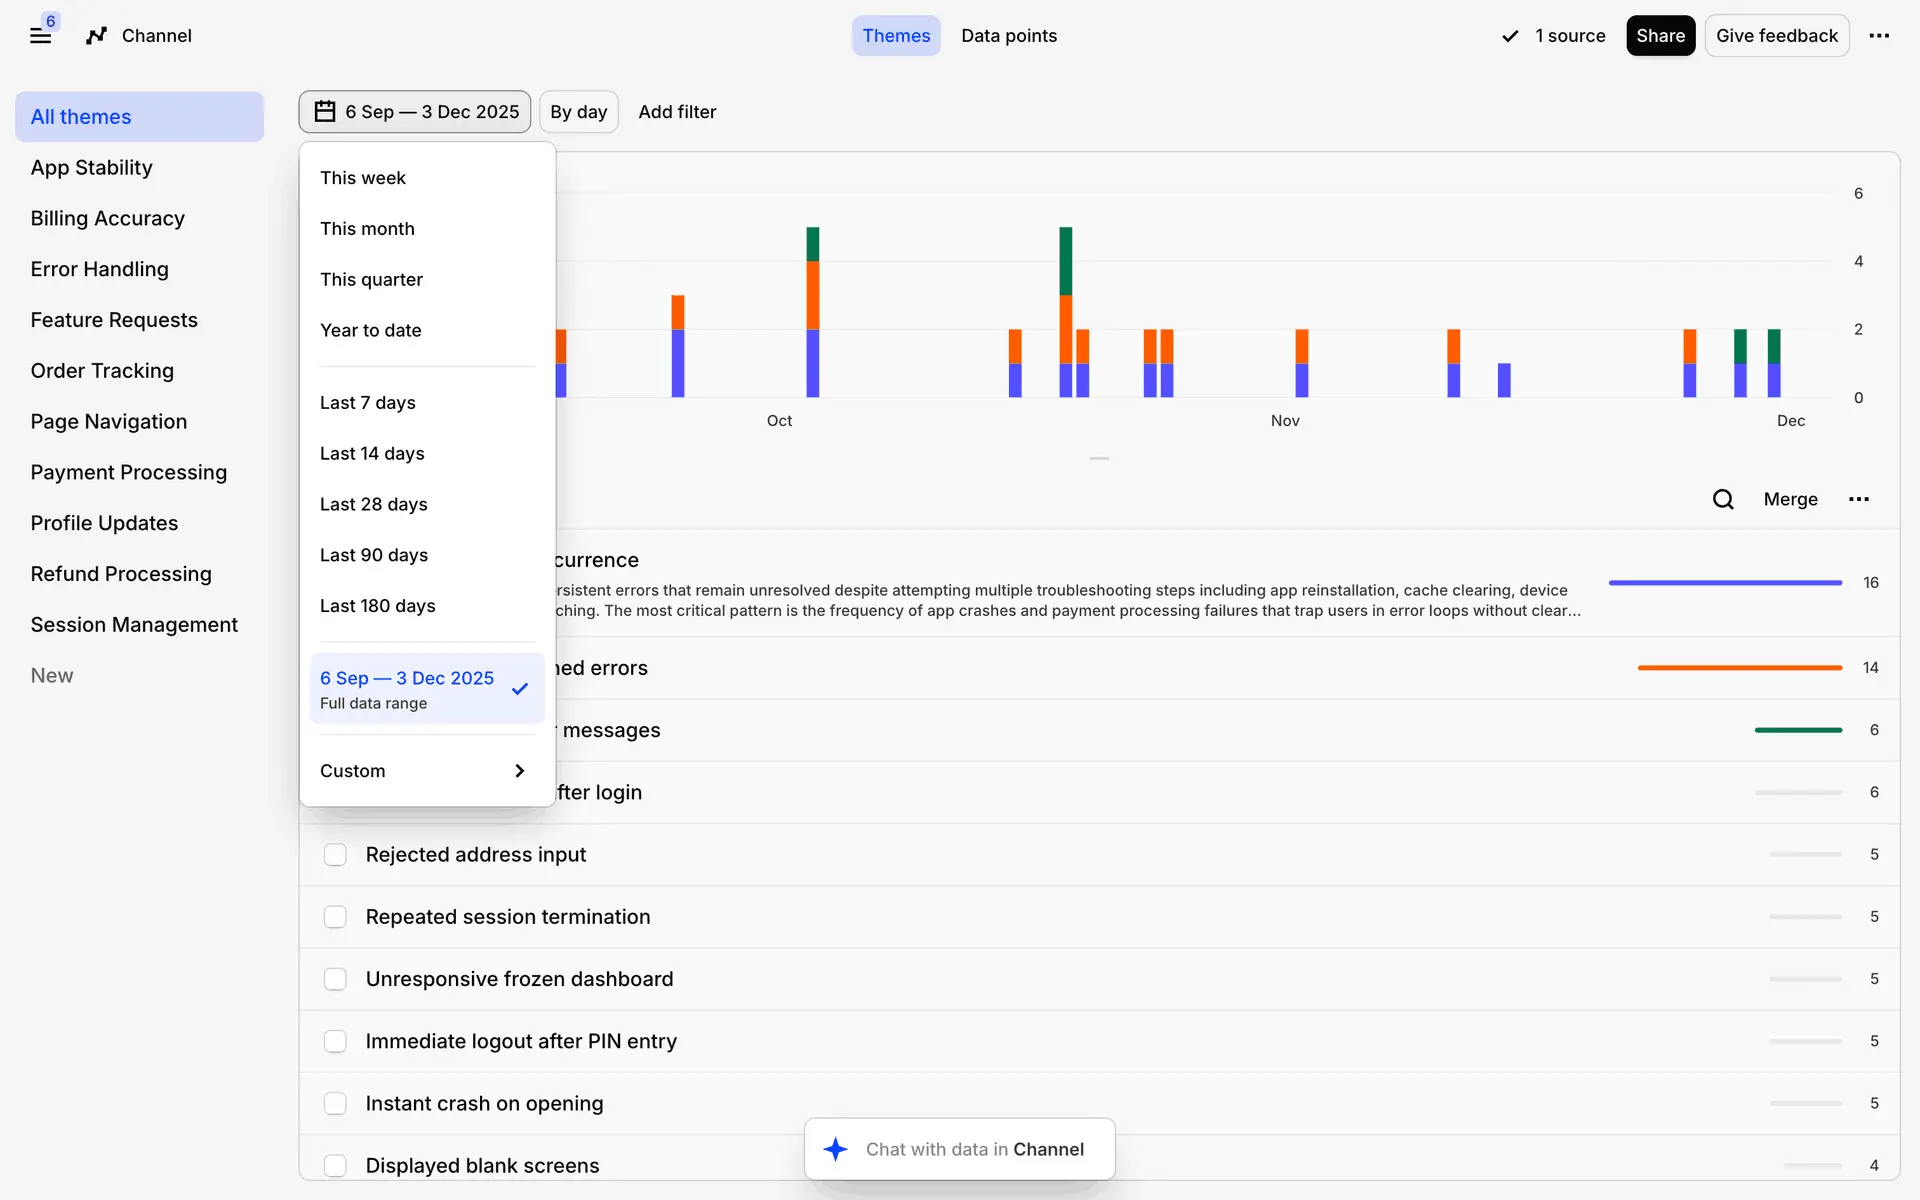
Task: Click the calendar icon in date filter
Action: pyautogui.click(x=325, y=112)
